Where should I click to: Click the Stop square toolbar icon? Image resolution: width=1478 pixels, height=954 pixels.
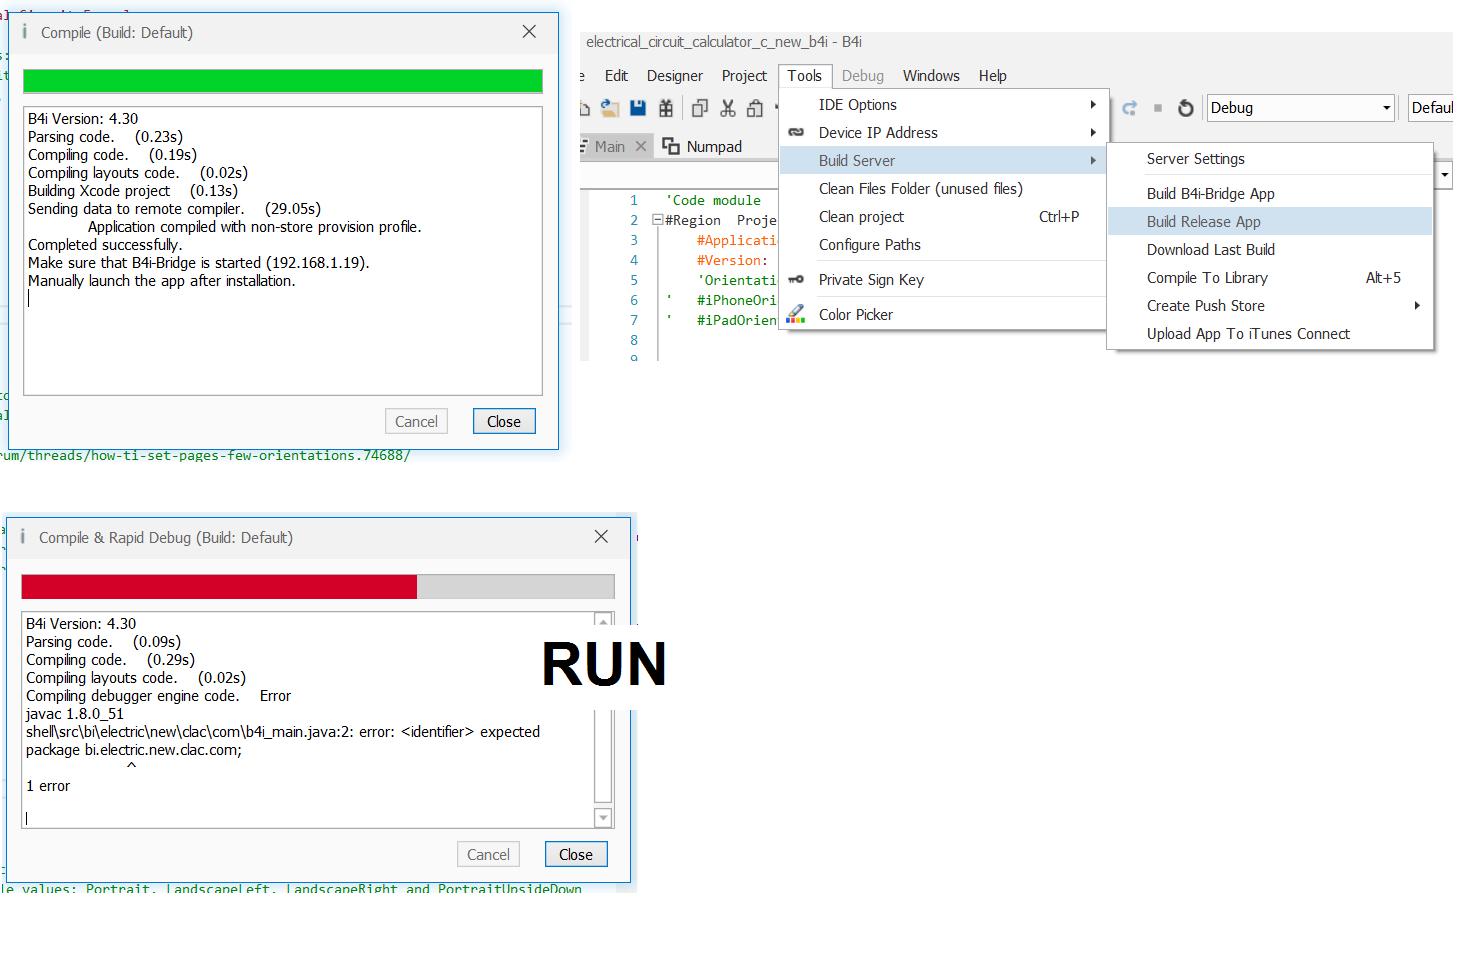(1158, 108)
